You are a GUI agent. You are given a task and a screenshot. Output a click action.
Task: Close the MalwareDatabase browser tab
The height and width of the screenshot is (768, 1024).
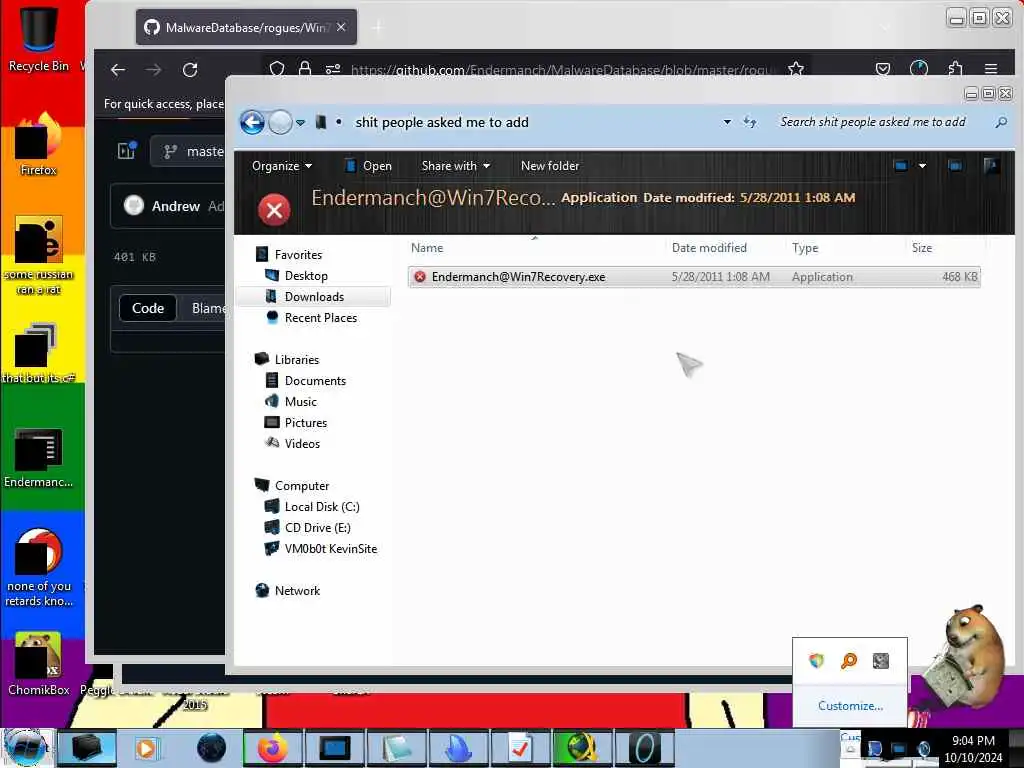point(341,27)
